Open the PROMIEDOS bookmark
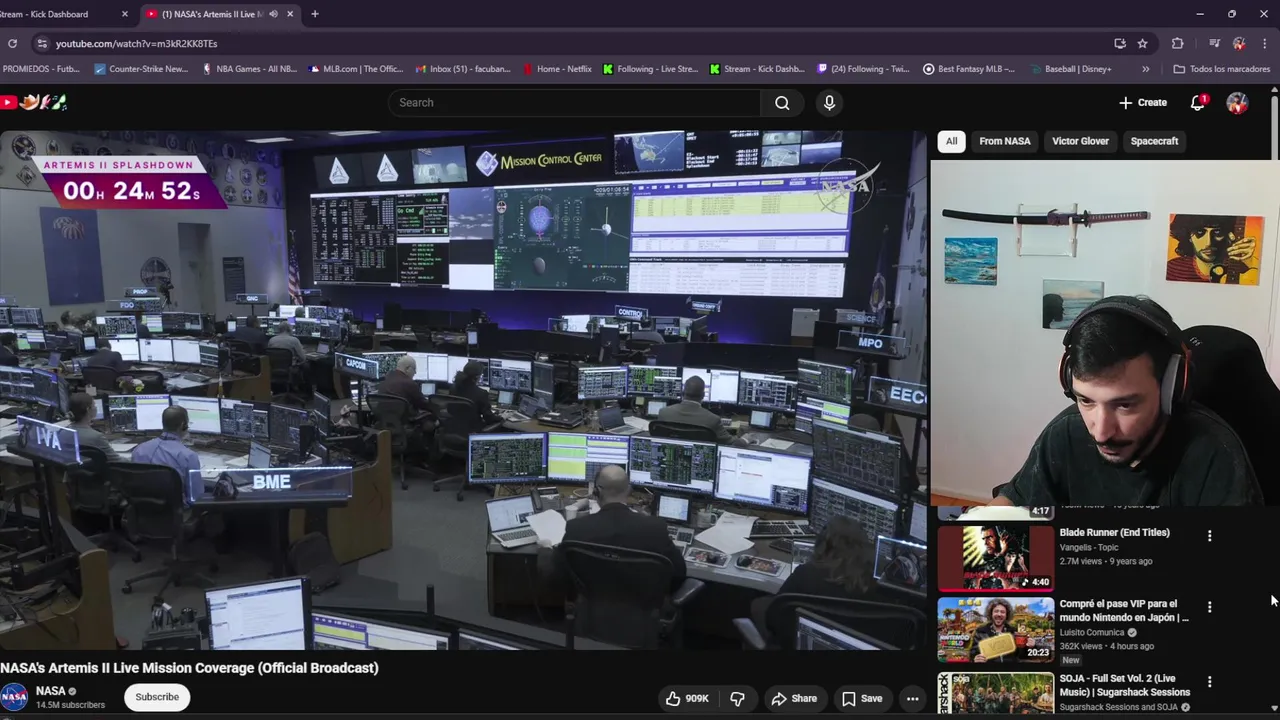Screen dimensions: 1280x720 (41, 69)
